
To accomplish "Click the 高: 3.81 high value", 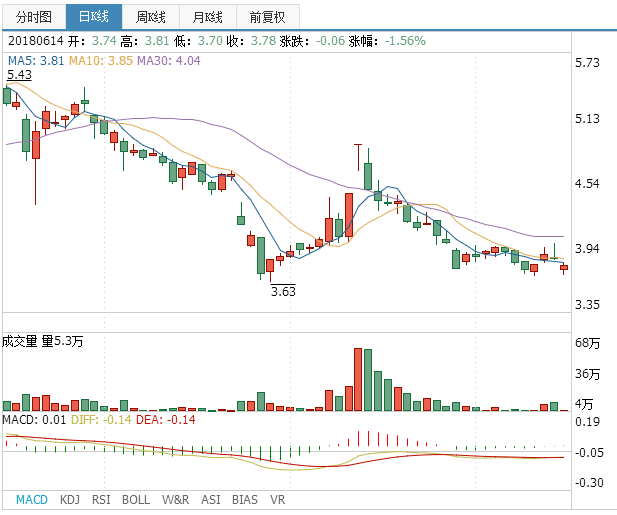I will coord(144,41).
